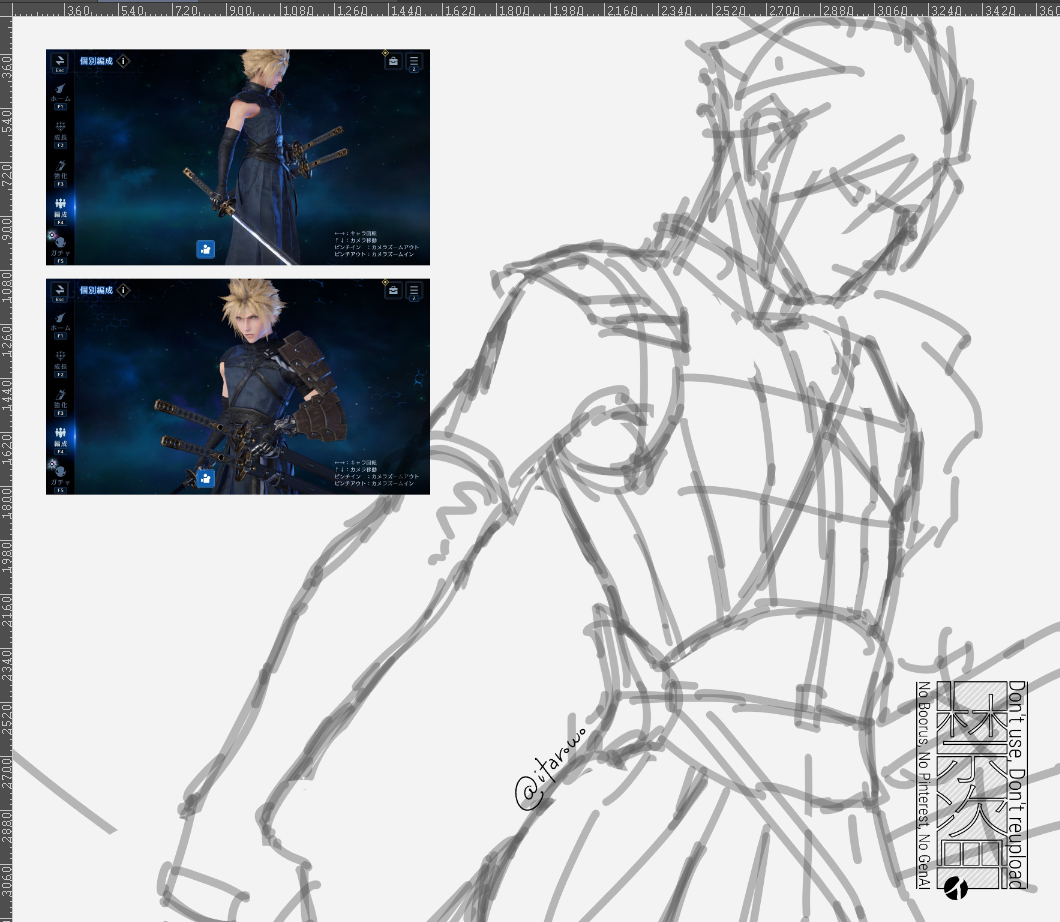This screenshot has width=1060, height=922.
Task: Click the highlighted 編成 icon in the side-view reference
Action: coord(60,207)
